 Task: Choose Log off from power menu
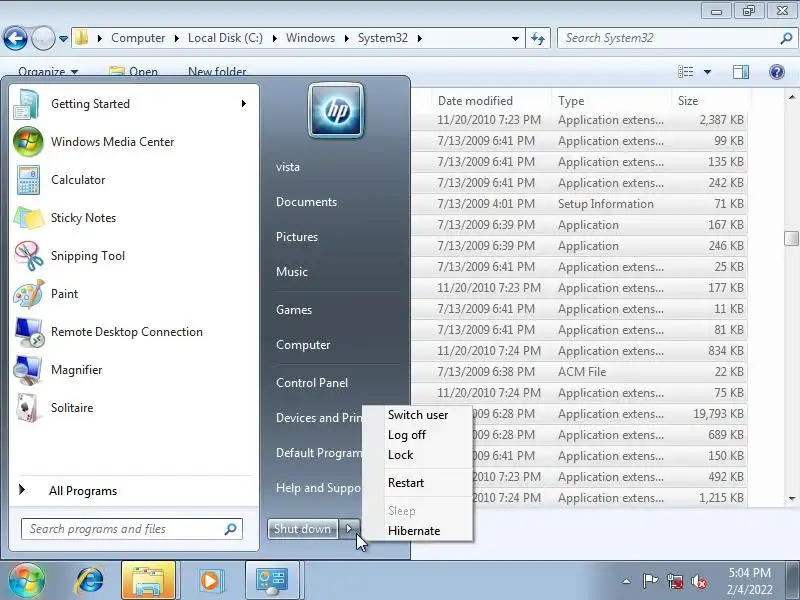point(417,435)
